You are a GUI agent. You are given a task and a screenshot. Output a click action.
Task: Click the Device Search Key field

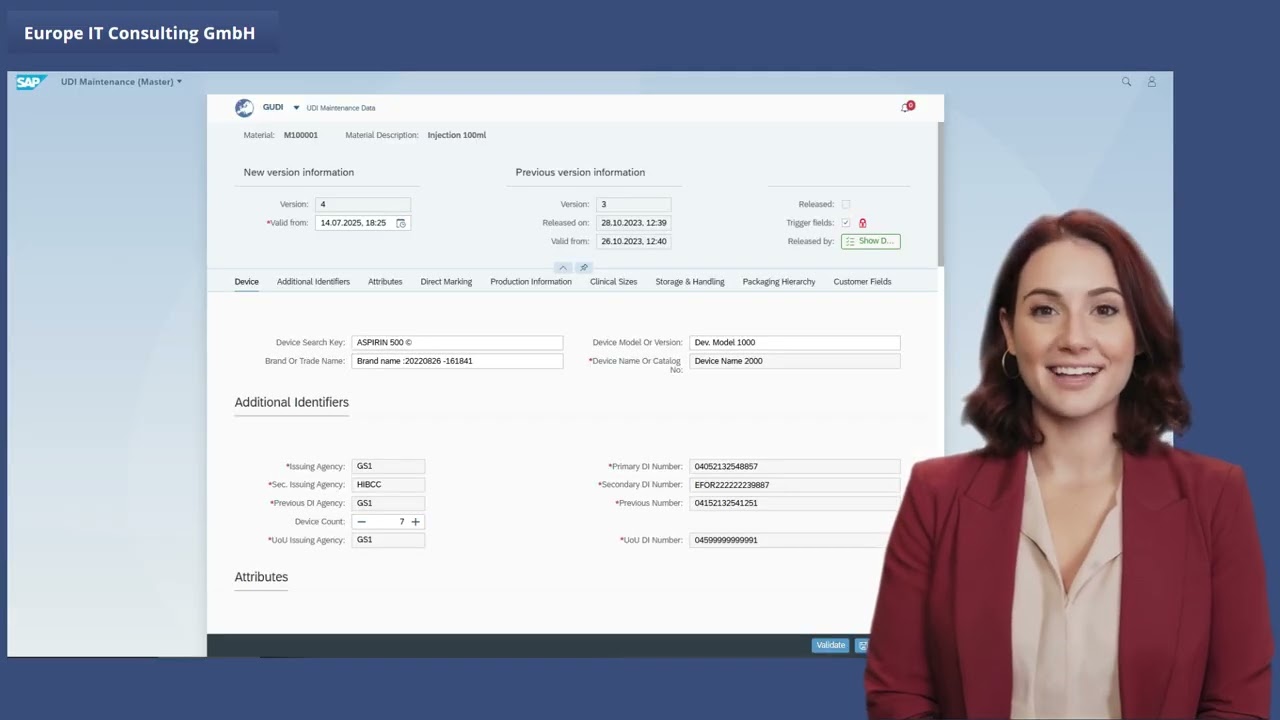pyautogui.click(x=457, y=343)
